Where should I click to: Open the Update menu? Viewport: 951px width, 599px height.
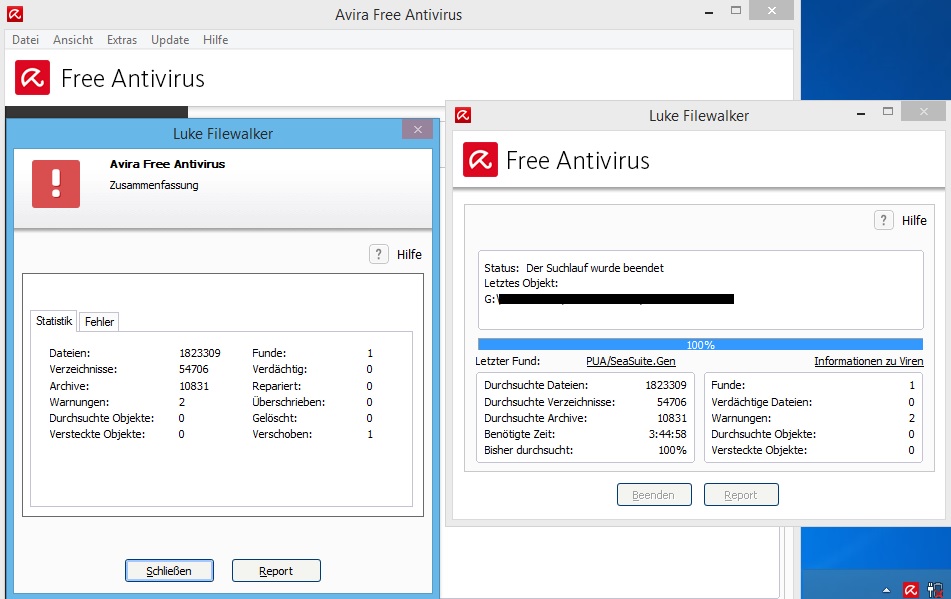point(170,39)
